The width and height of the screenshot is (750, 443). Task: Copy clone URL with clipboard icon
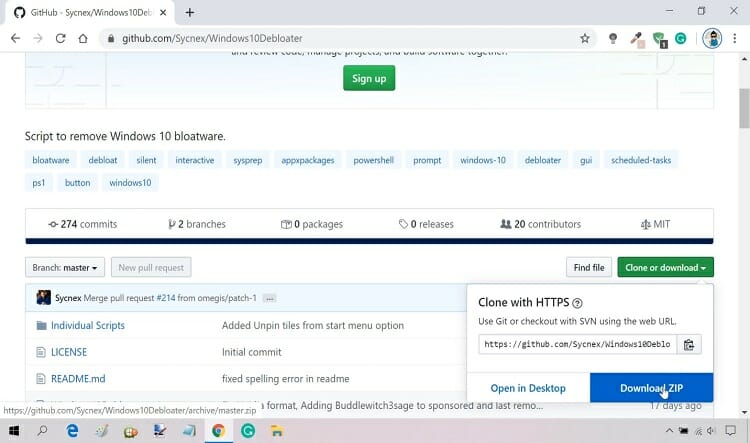tap(689, 344)
